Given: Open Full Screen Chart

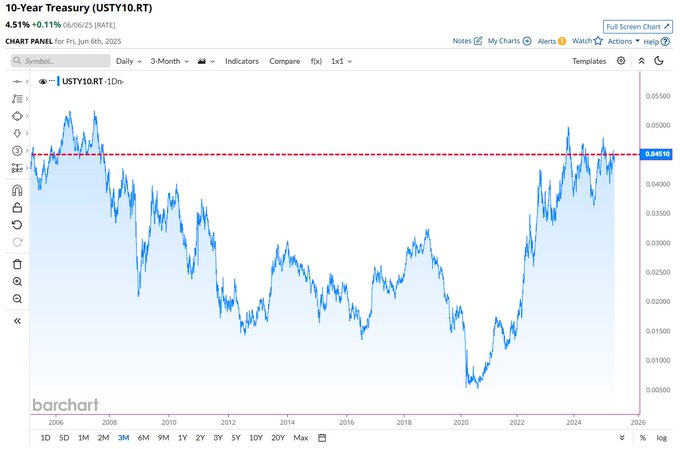Looking at the screenshot, I should (638, 26).
